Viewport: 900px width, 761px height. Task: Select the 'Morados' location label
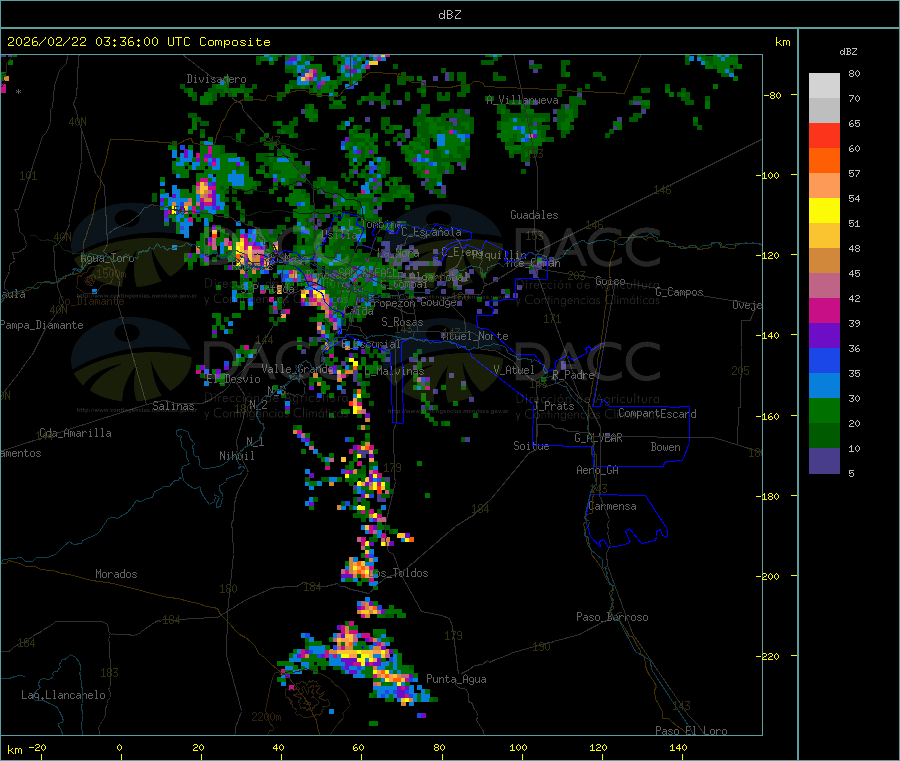[x=116, y=574]
